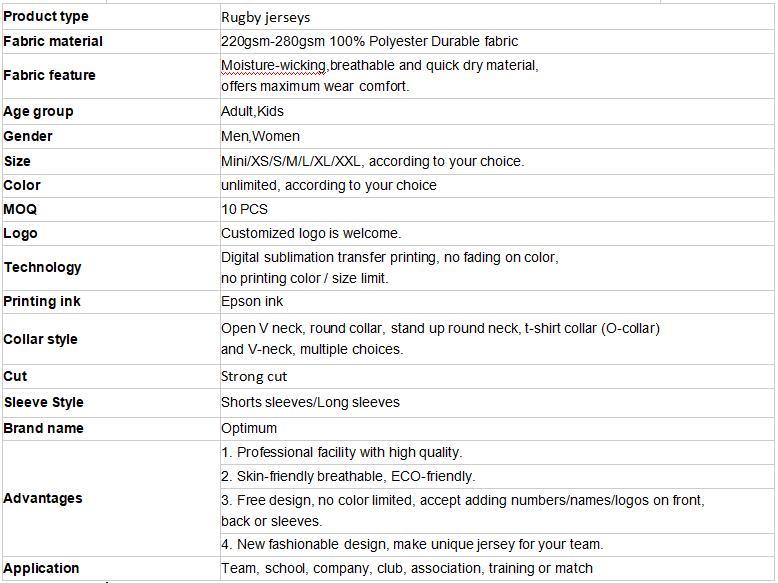Image resolution: width=778 pixels, height=583 pixels.
Task: Select the Technology label cell
Action: 111,268
